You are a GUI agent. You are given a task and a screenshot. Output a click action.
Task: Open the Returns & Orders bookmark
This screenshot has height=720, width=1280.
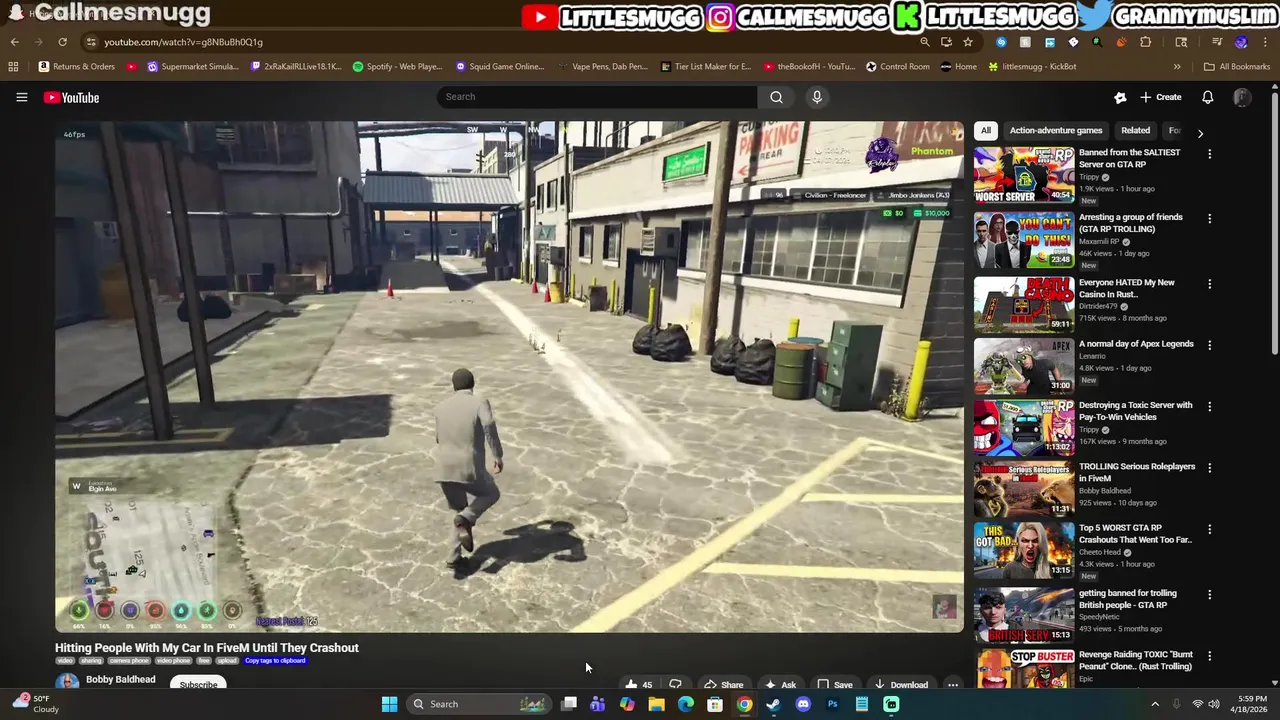click(x=77, y=67)
